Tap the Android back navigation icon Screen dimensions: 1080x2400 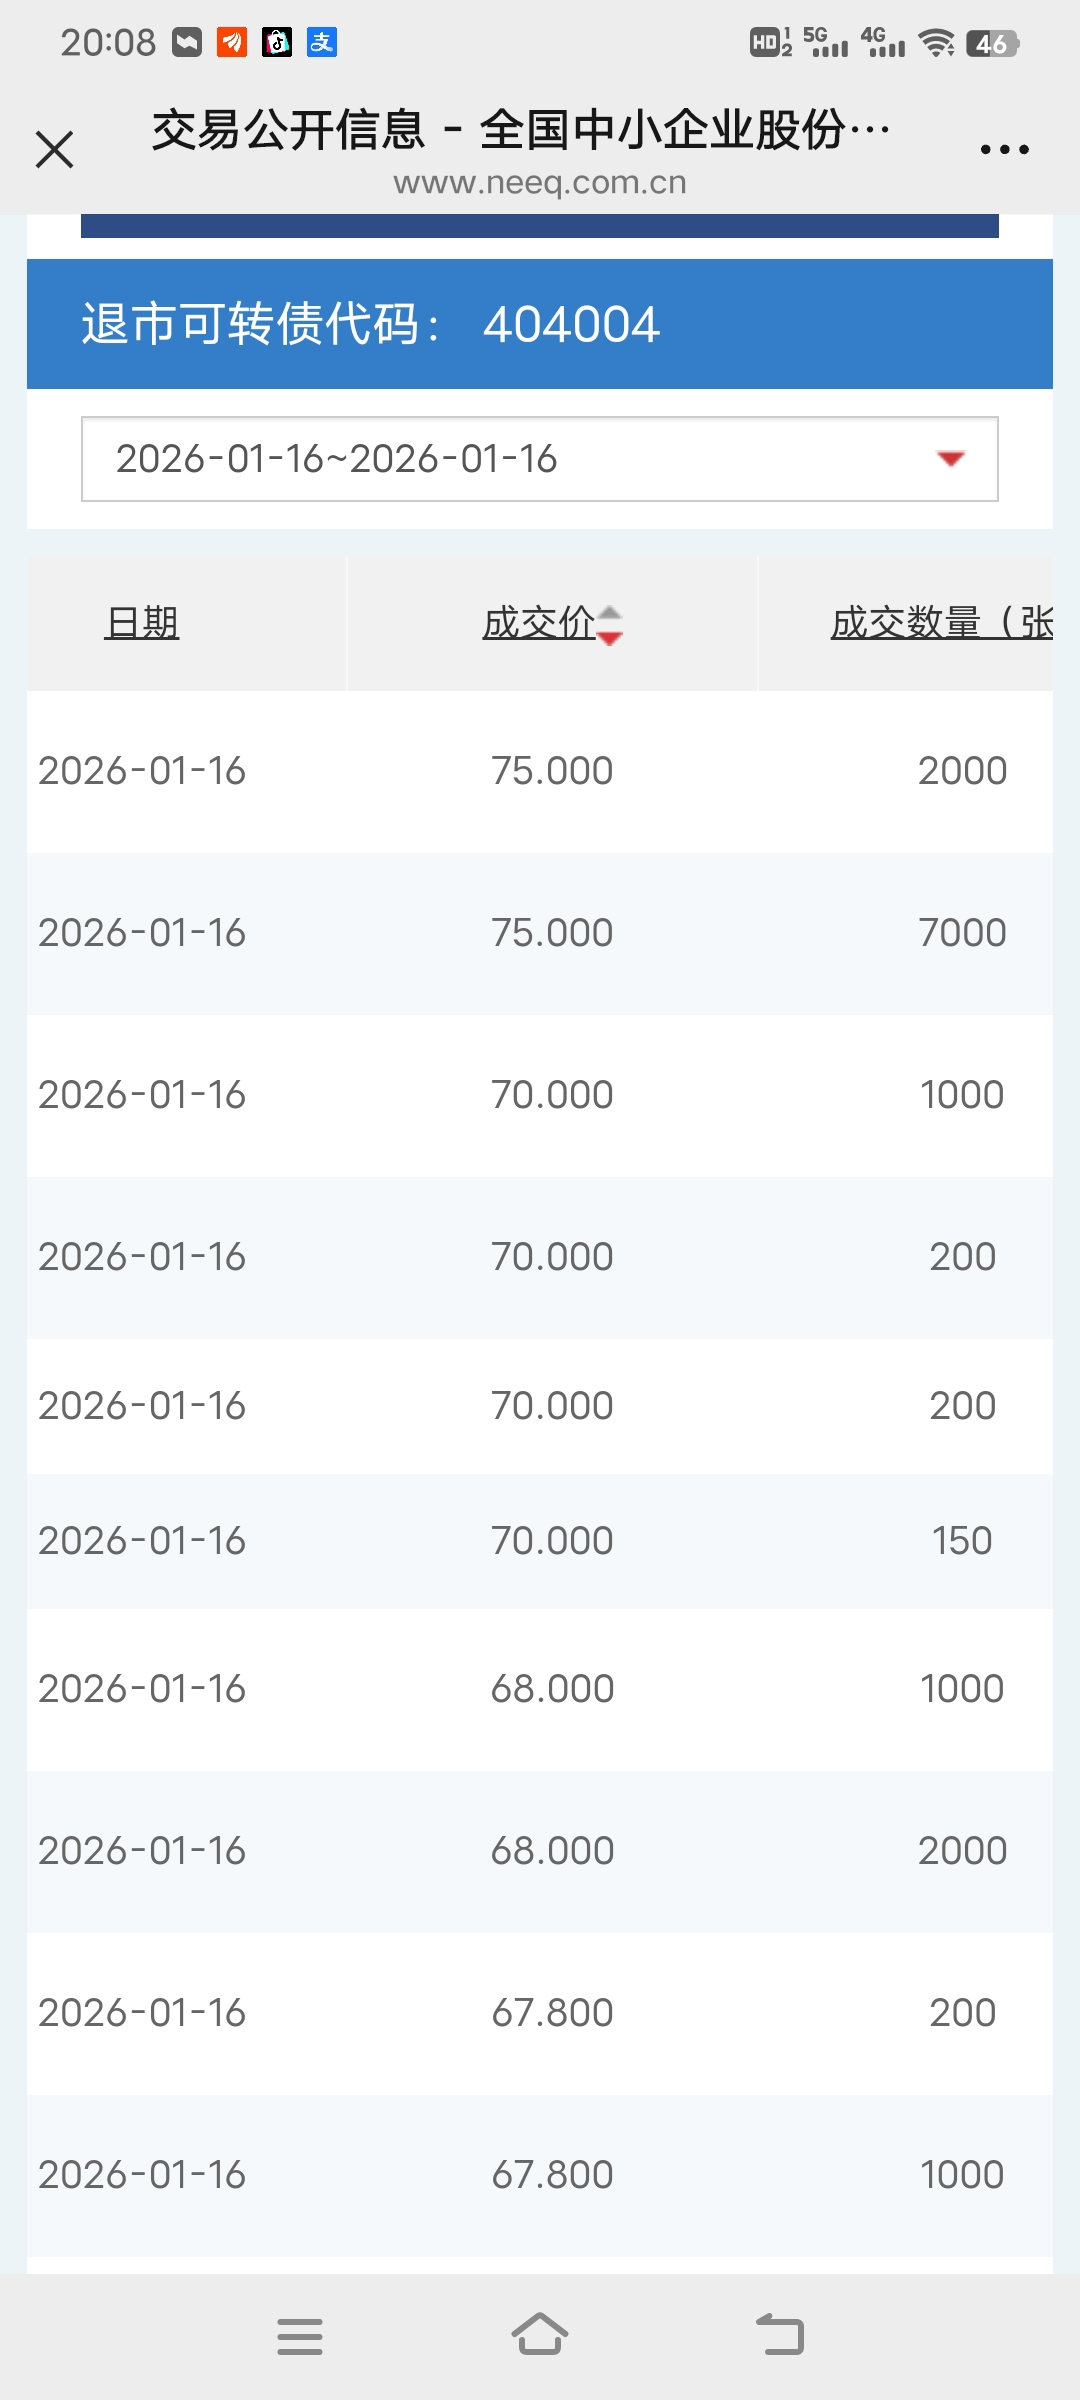(x=780, y=2334)
